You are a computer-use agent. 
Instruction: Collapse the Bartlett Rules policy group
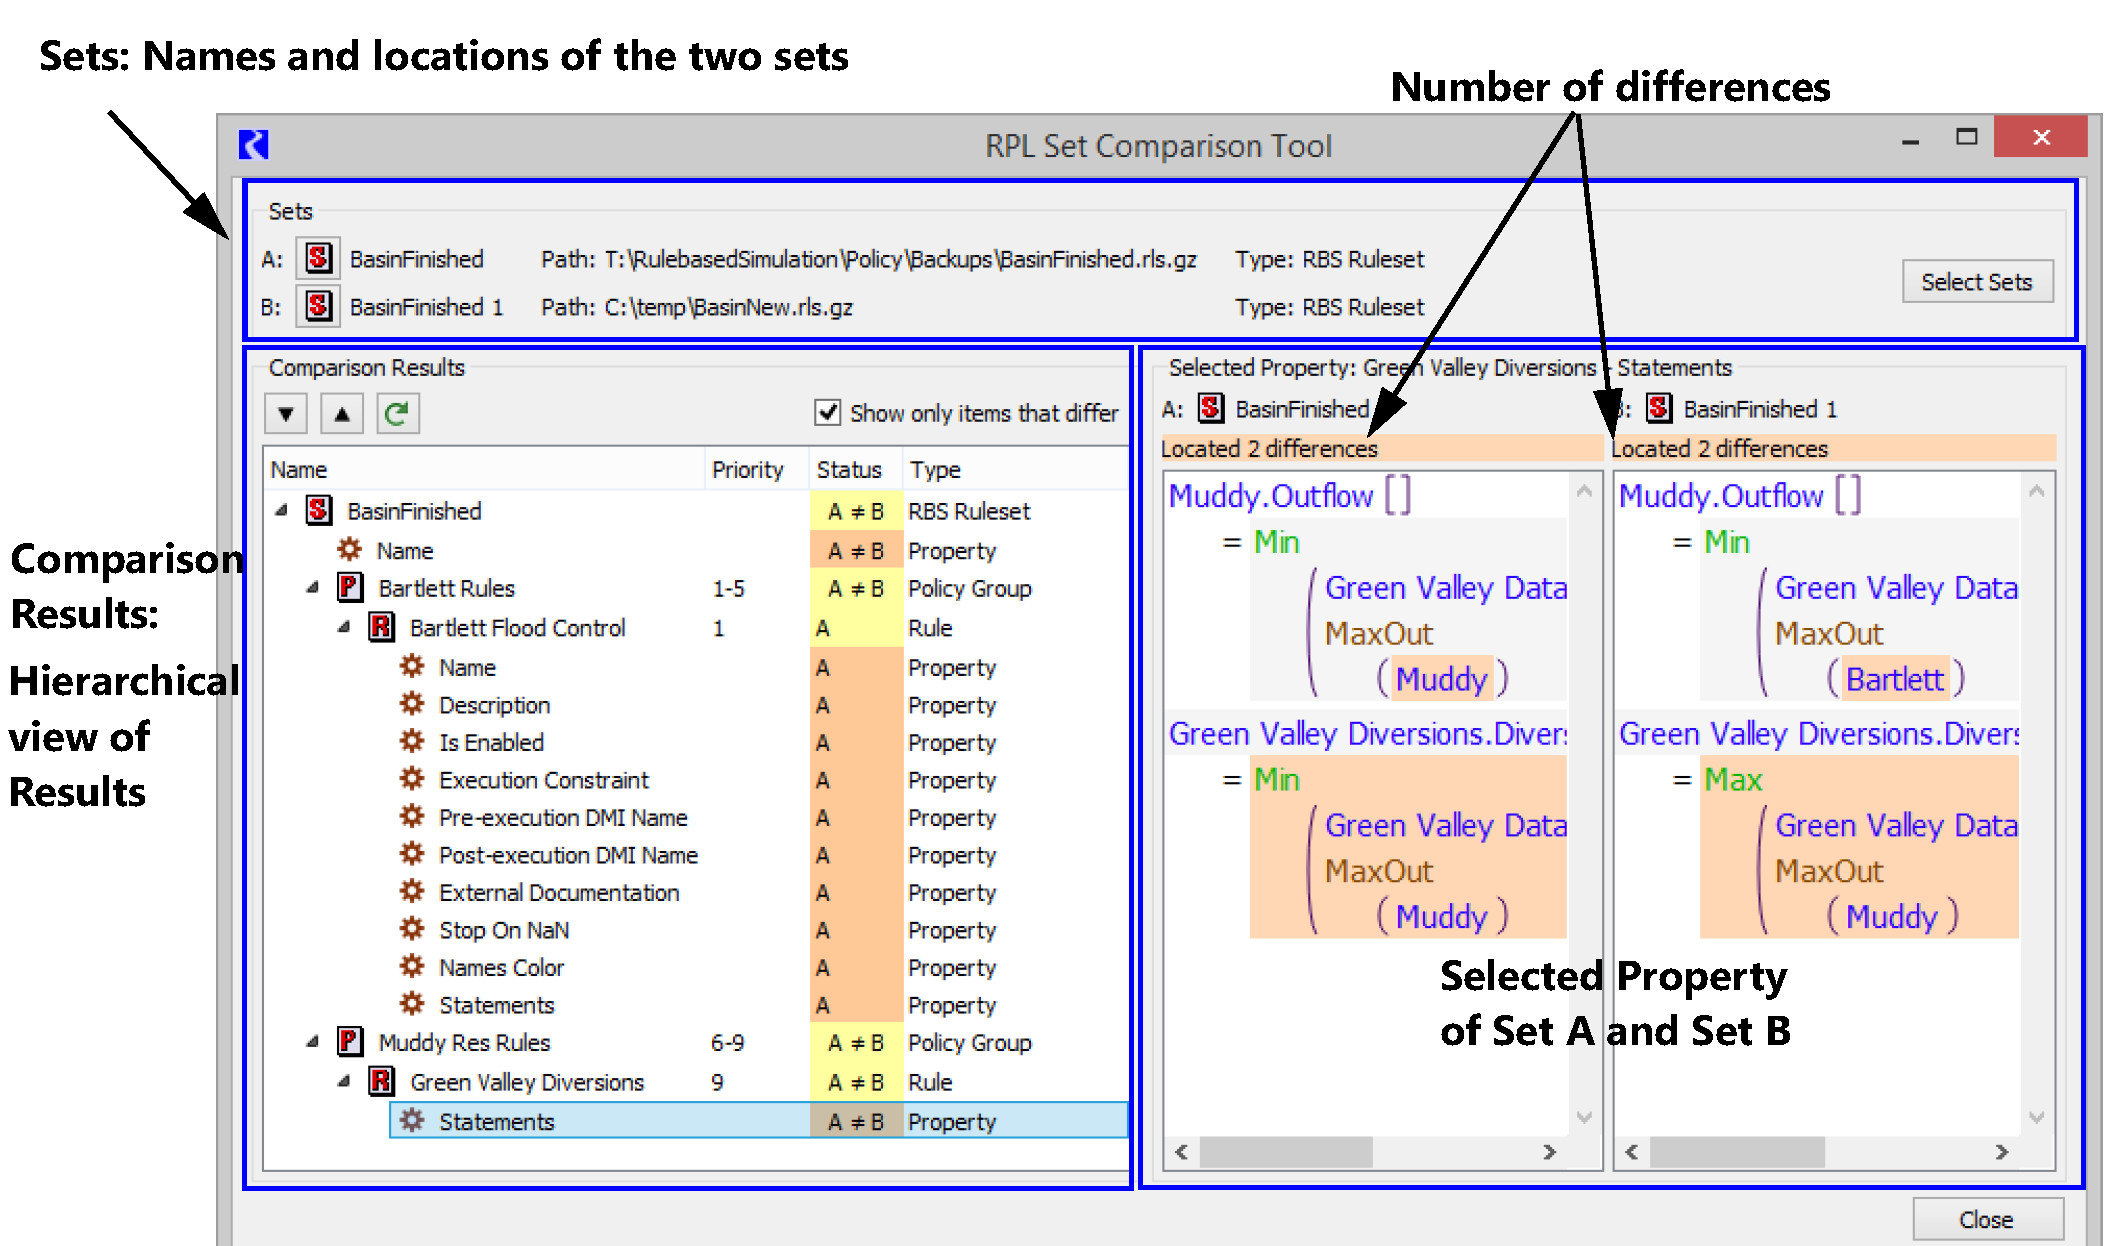point(313,587)
